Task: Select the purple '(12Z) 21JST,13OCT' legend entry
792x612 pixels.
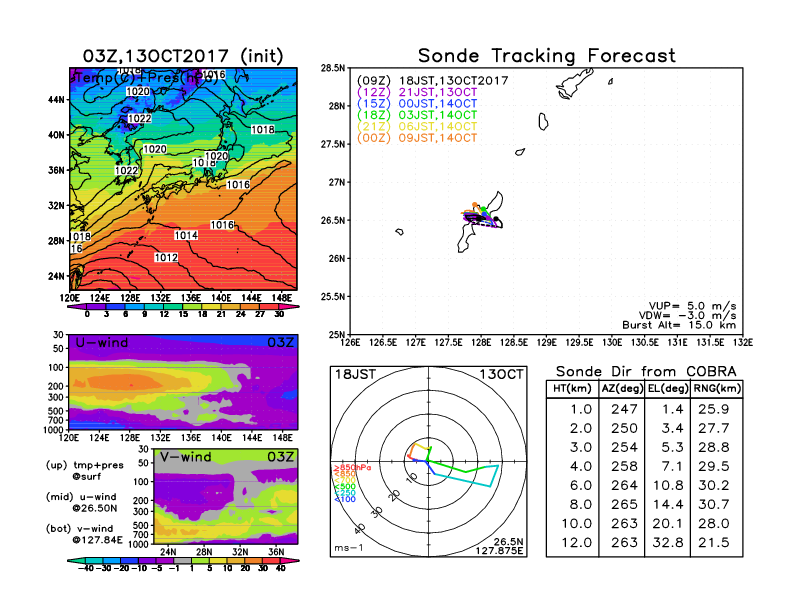Action: click(417, 92)
